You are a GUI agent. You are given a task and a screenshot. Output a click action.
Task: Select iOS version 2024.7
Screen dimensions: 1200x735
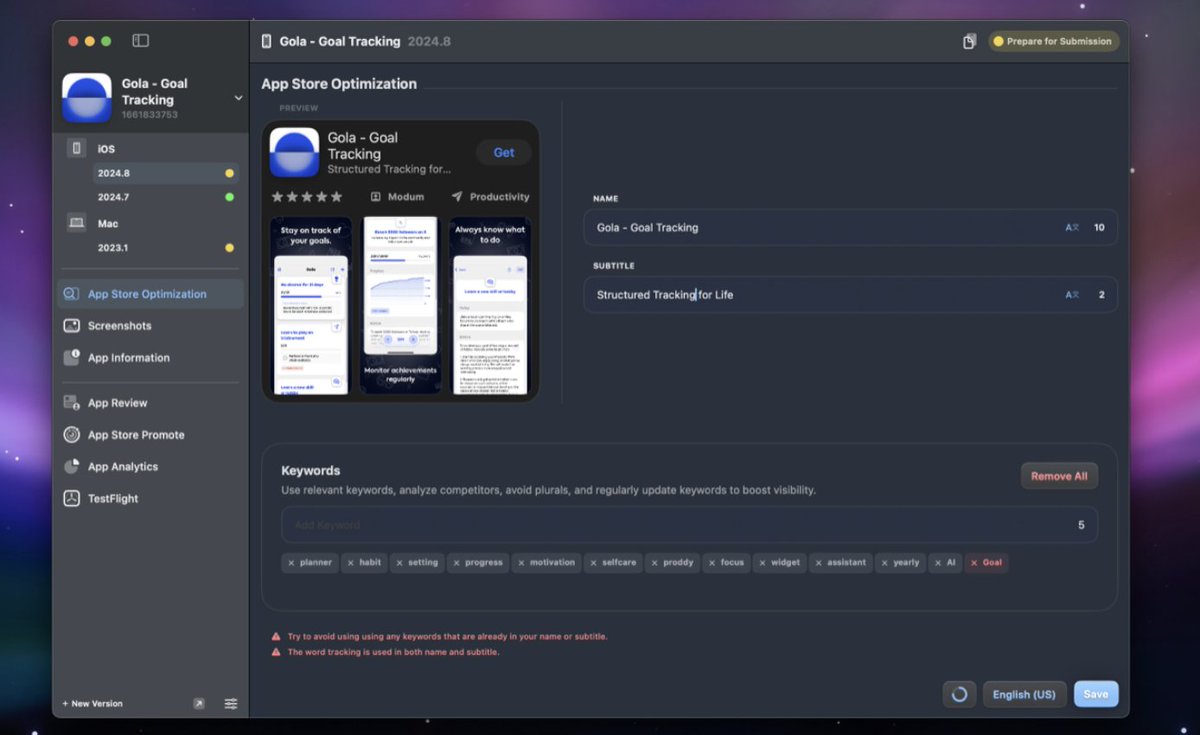[x=166, y=197]
